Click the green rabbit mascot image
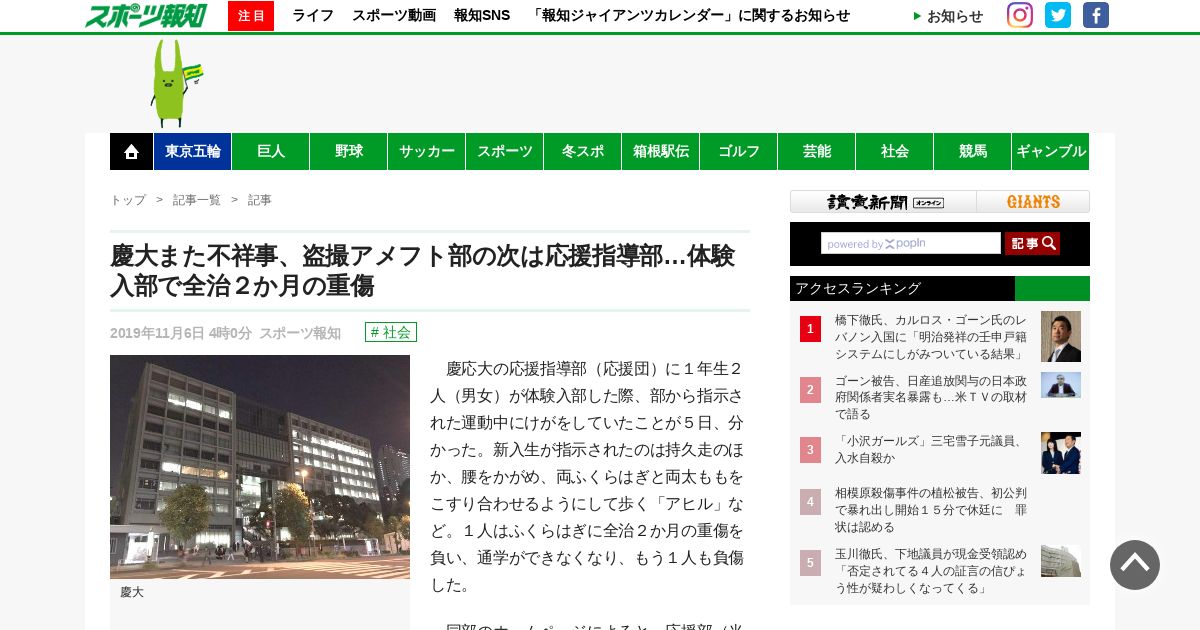Screen dimensions: 1200x630 coord(175,83)
